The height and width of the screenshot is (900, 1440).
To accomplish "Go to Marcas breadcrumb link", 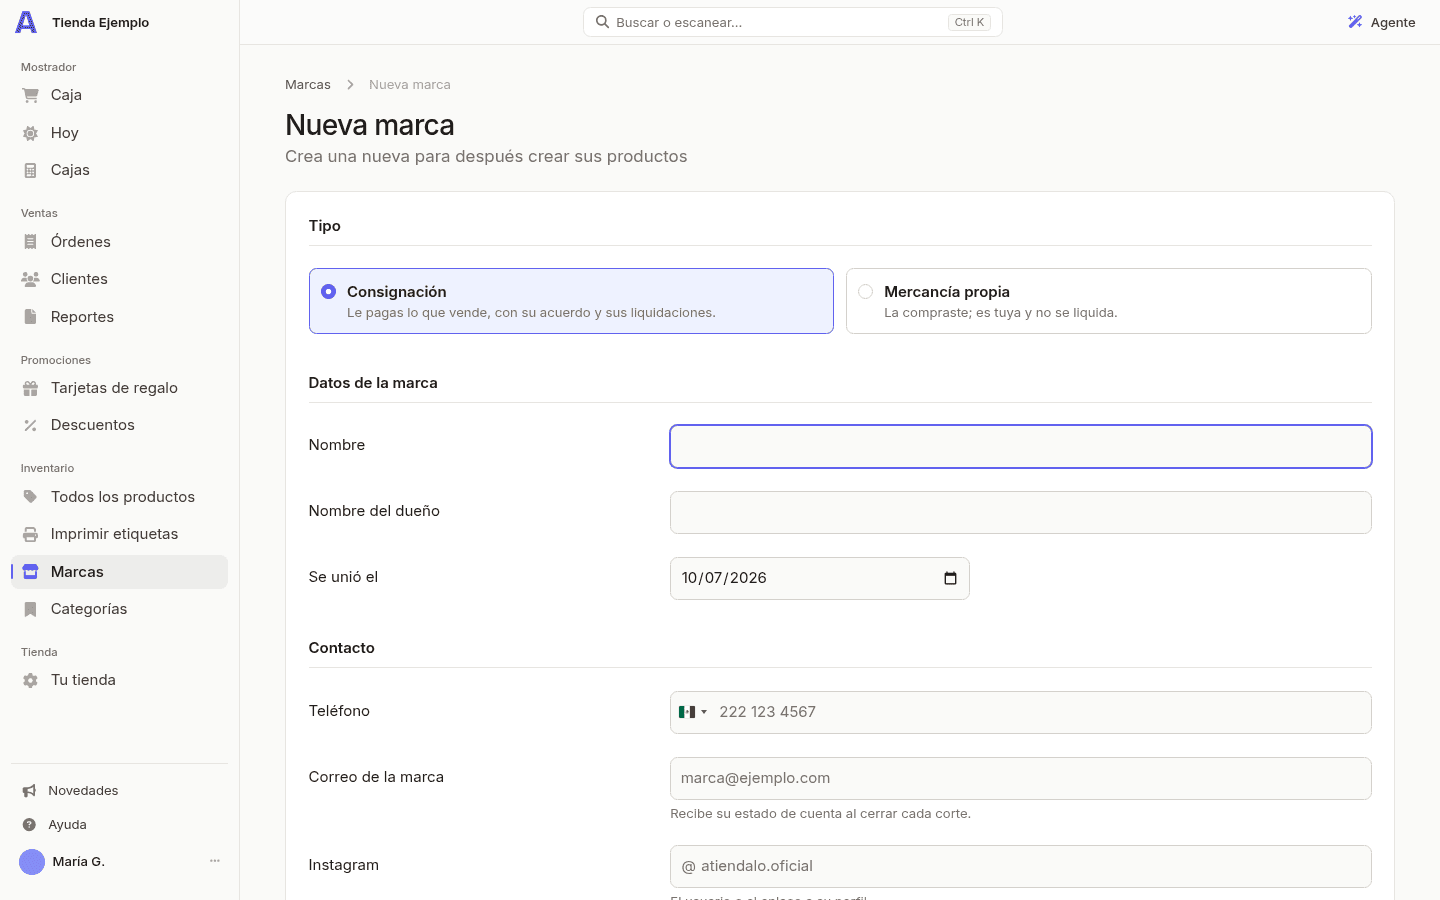I will 308,85.
